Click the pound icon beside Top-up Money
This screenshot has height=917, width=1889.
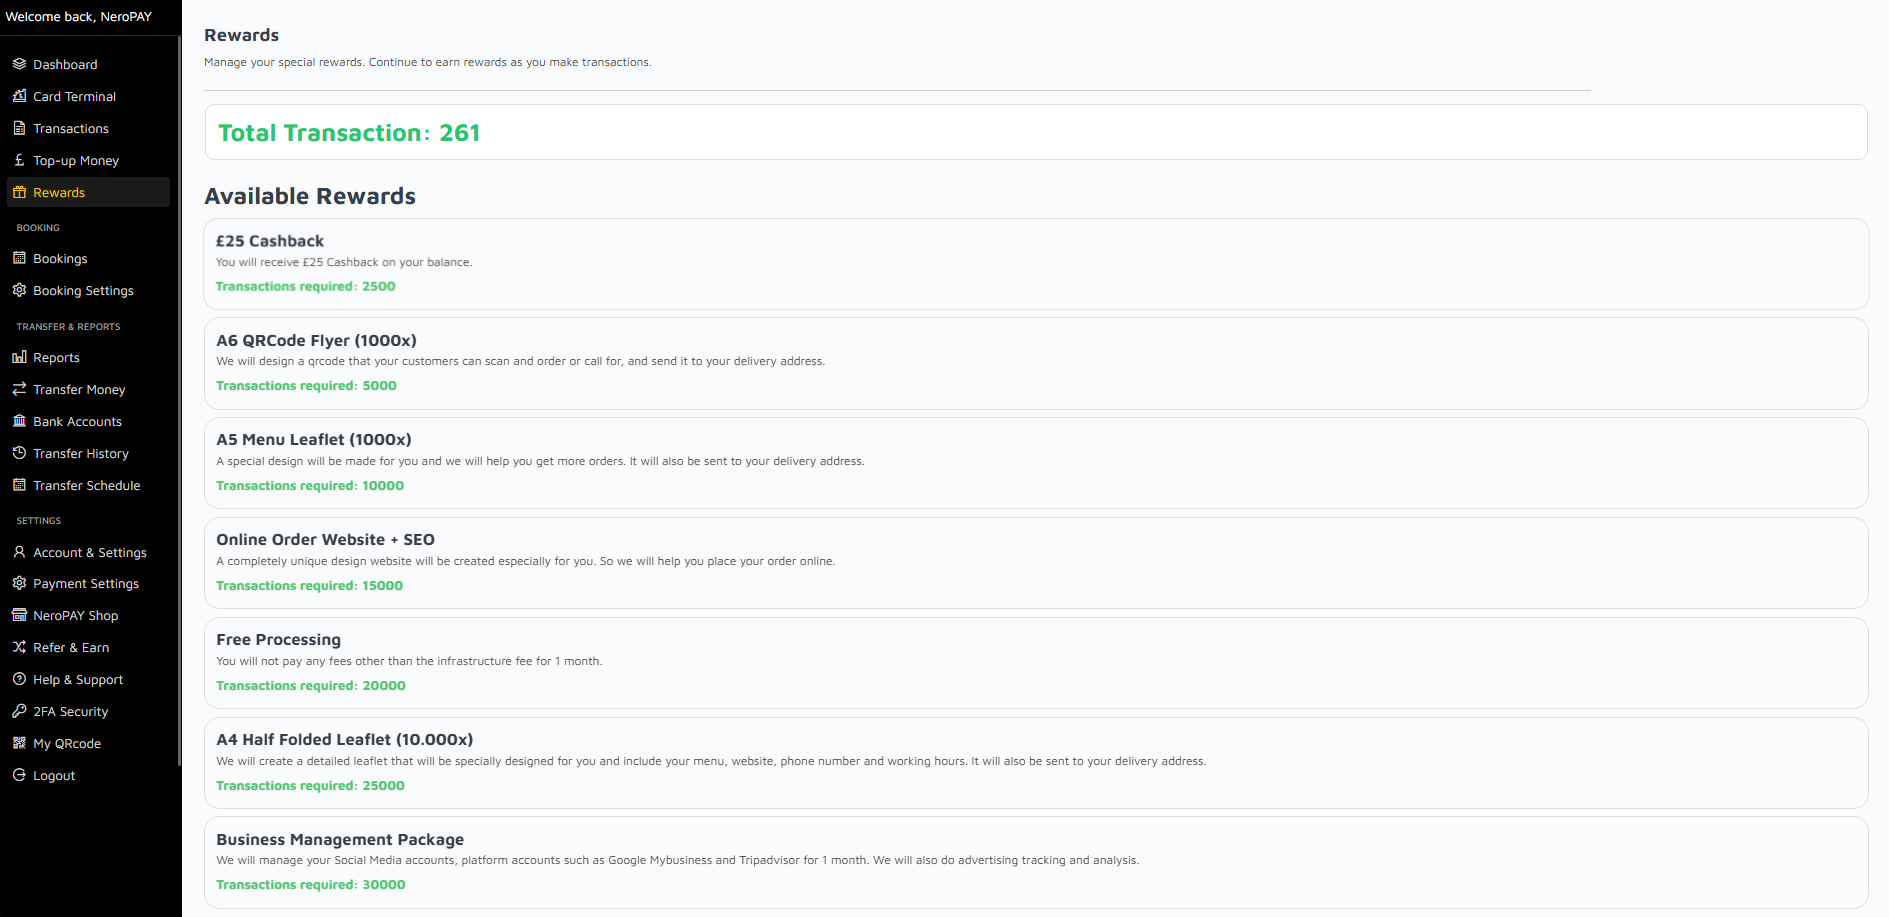point(19,160)
